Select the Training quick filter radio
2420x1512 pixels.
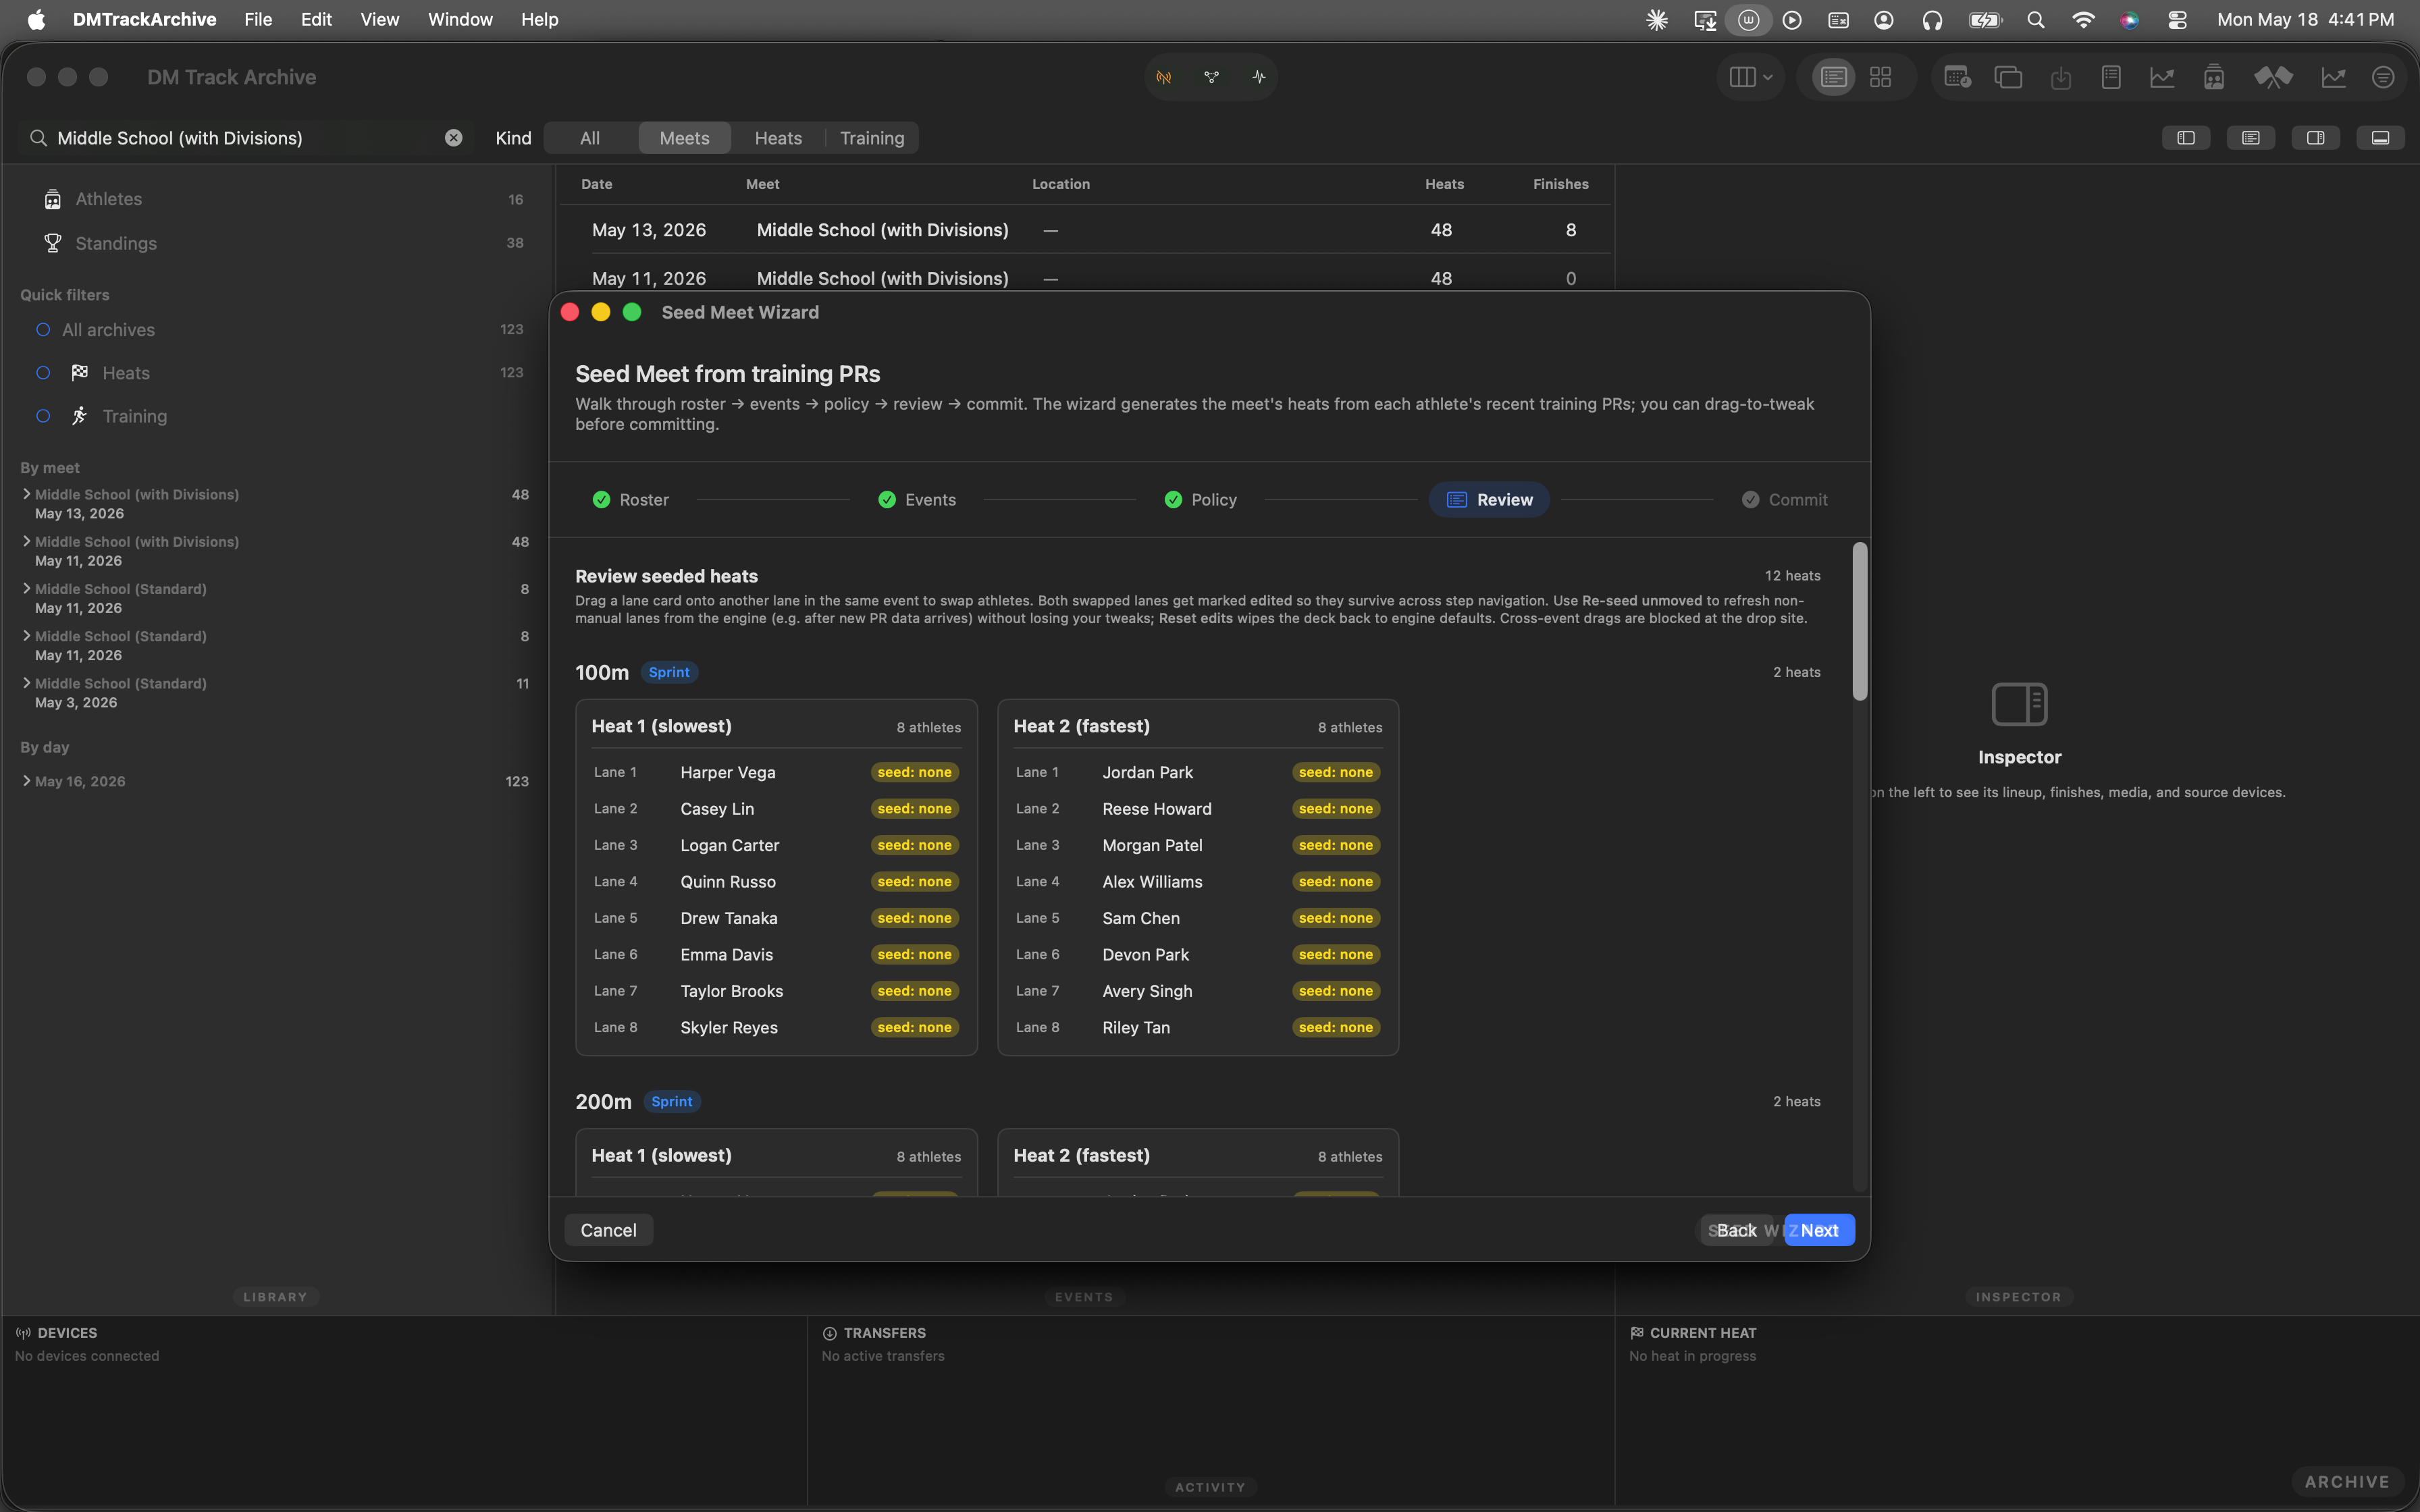43,416
